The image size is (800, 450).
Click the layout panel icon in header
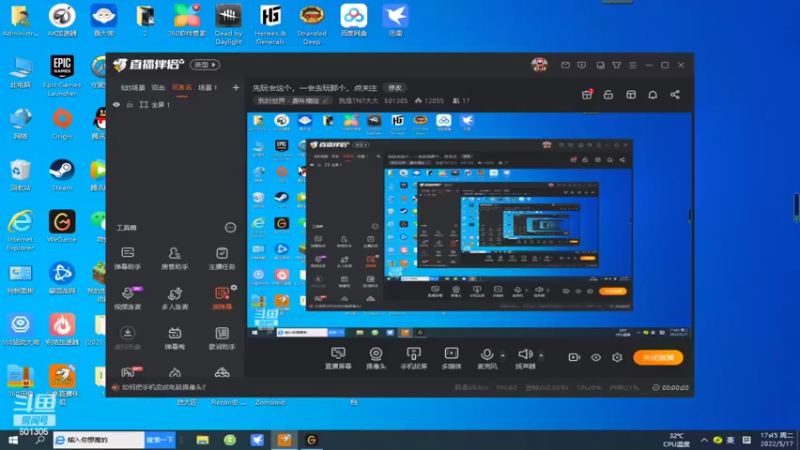tap(631, 95)
